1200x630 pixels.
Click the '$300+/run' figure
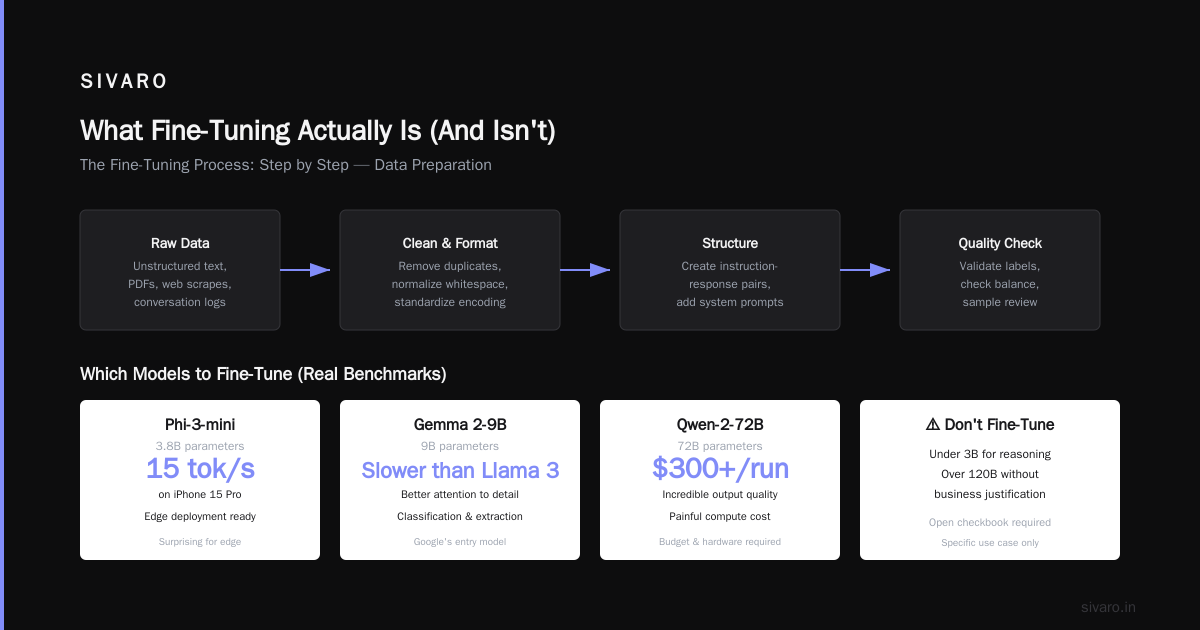[720, 468]
